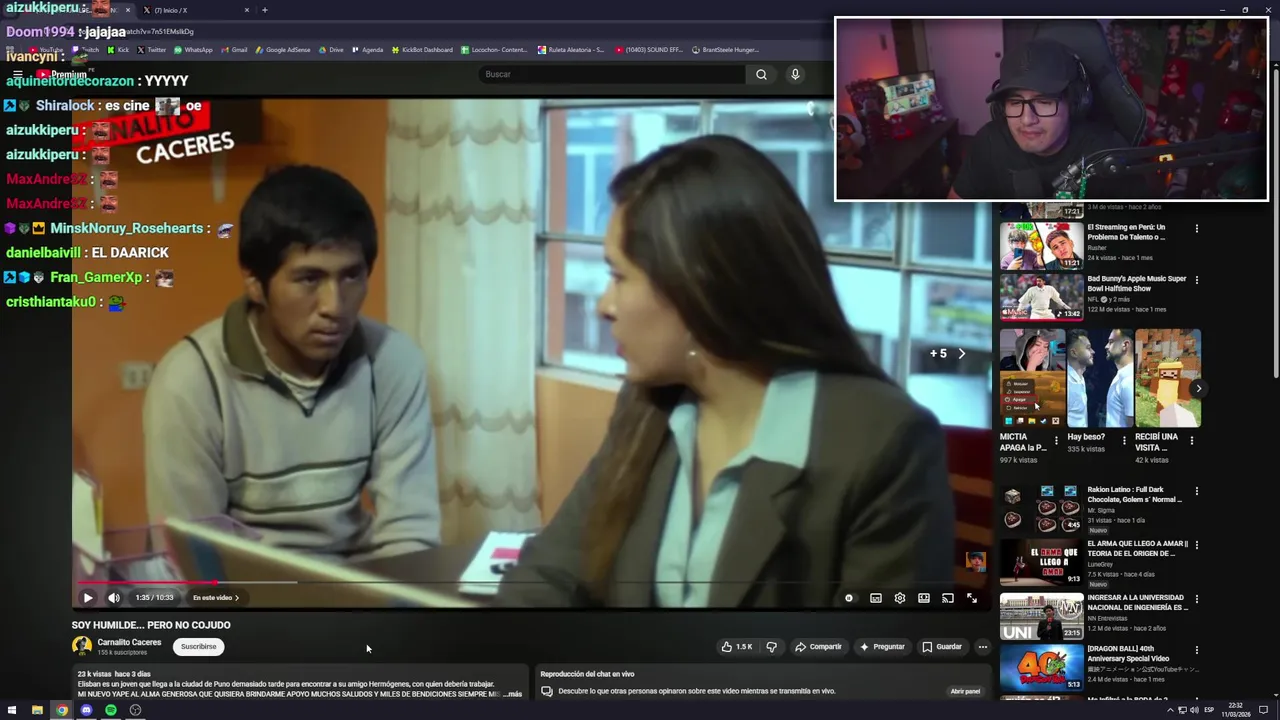This screenshot has height=720, width=1280.
Task: Advance overlay with '+5' next arrow
Action: pyautogui.click(x=962, y=354)
